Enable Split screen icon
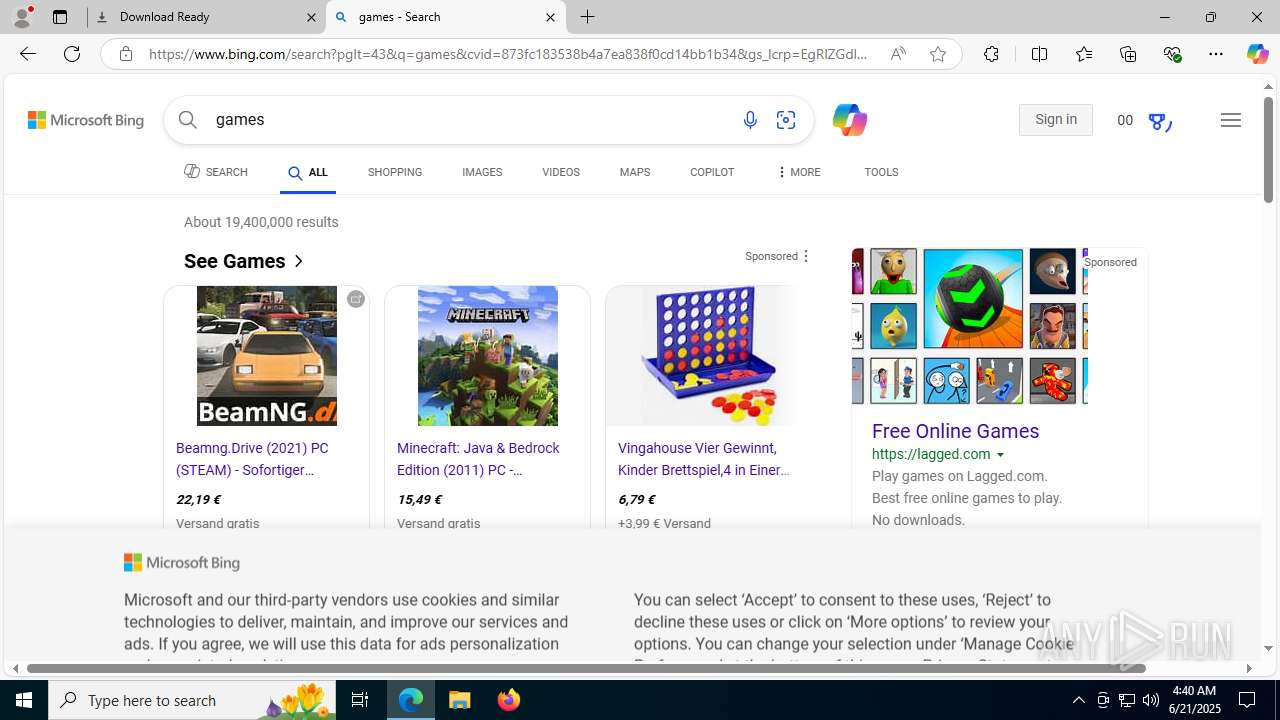1280x720 pixels. pos(1040,54)
